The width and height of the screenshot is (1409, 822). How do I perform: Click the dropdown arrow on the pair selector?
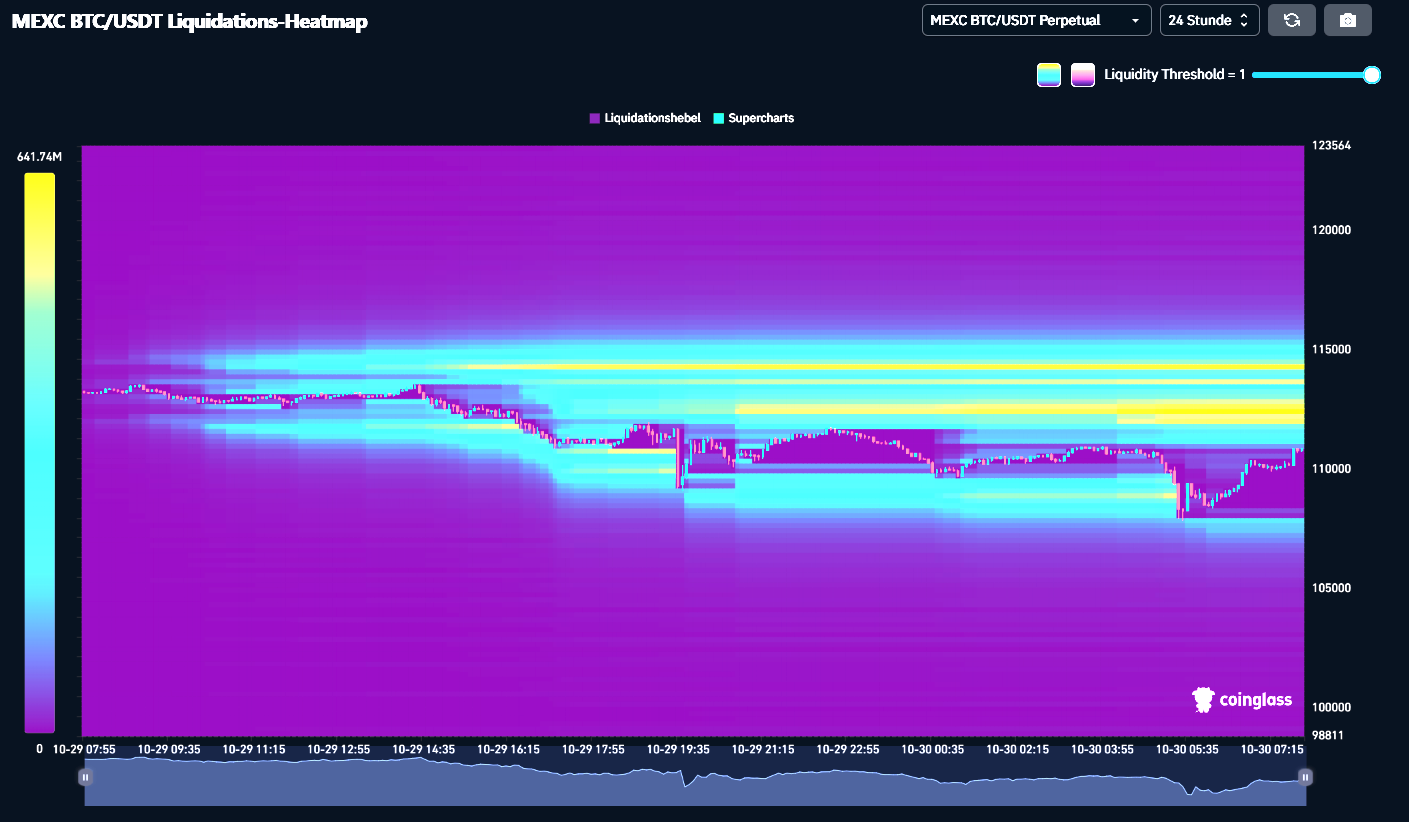(1135, 20)
